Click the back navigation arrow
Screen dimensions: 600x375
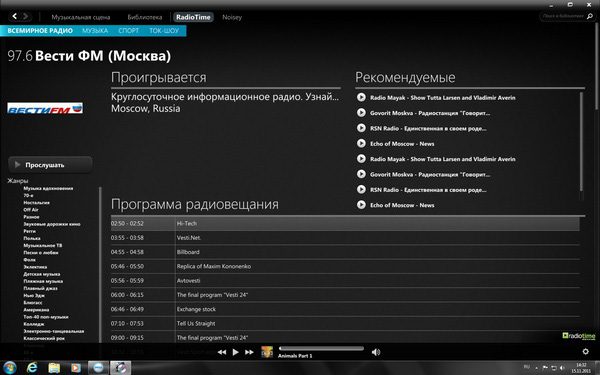pos(15,16)
